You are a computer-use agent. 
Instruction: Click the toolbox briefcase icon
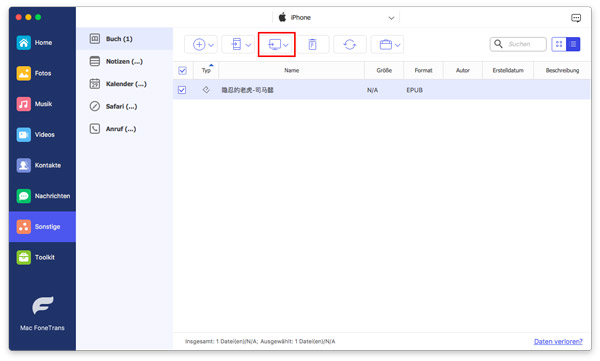(385, 44)
